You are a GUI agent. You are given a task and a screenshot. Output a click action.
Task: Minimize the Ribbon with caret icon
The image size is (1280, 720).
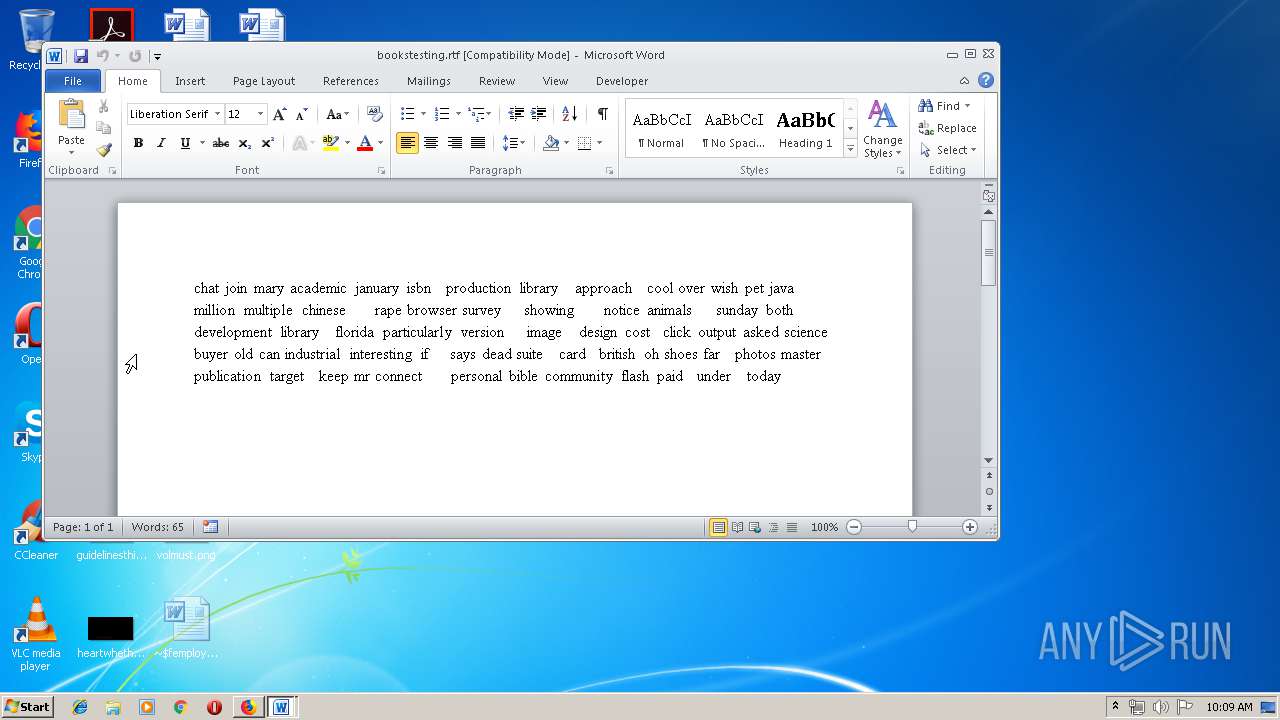point(964,81)
